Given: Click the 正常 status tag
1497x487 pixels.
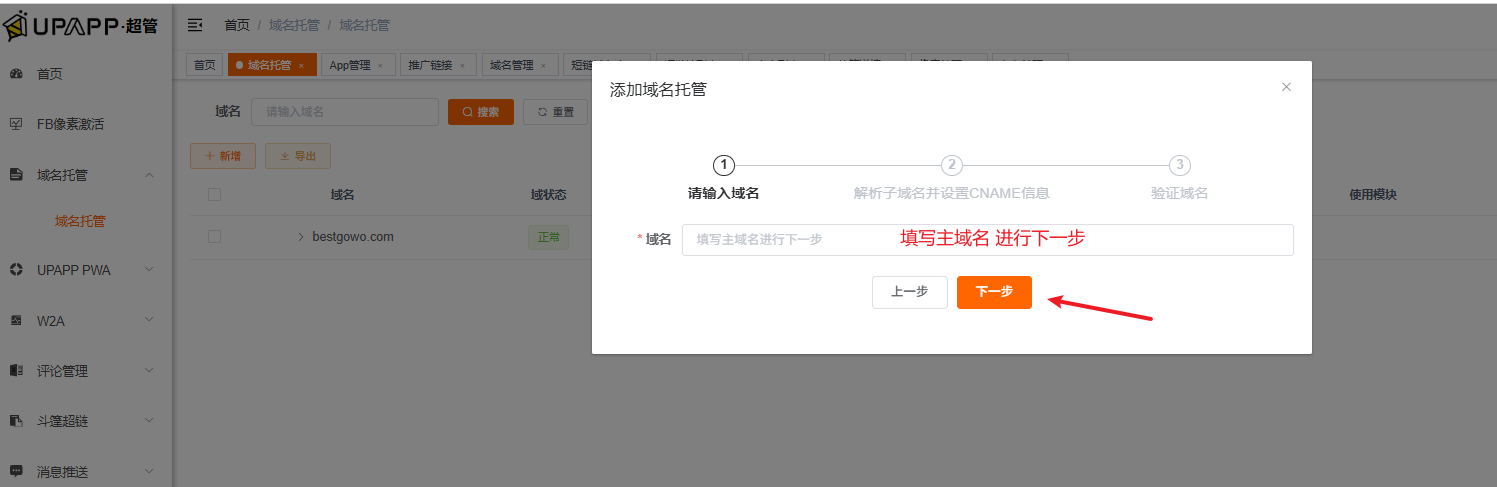Looking at the screenshot, I should tap(549, 238).
